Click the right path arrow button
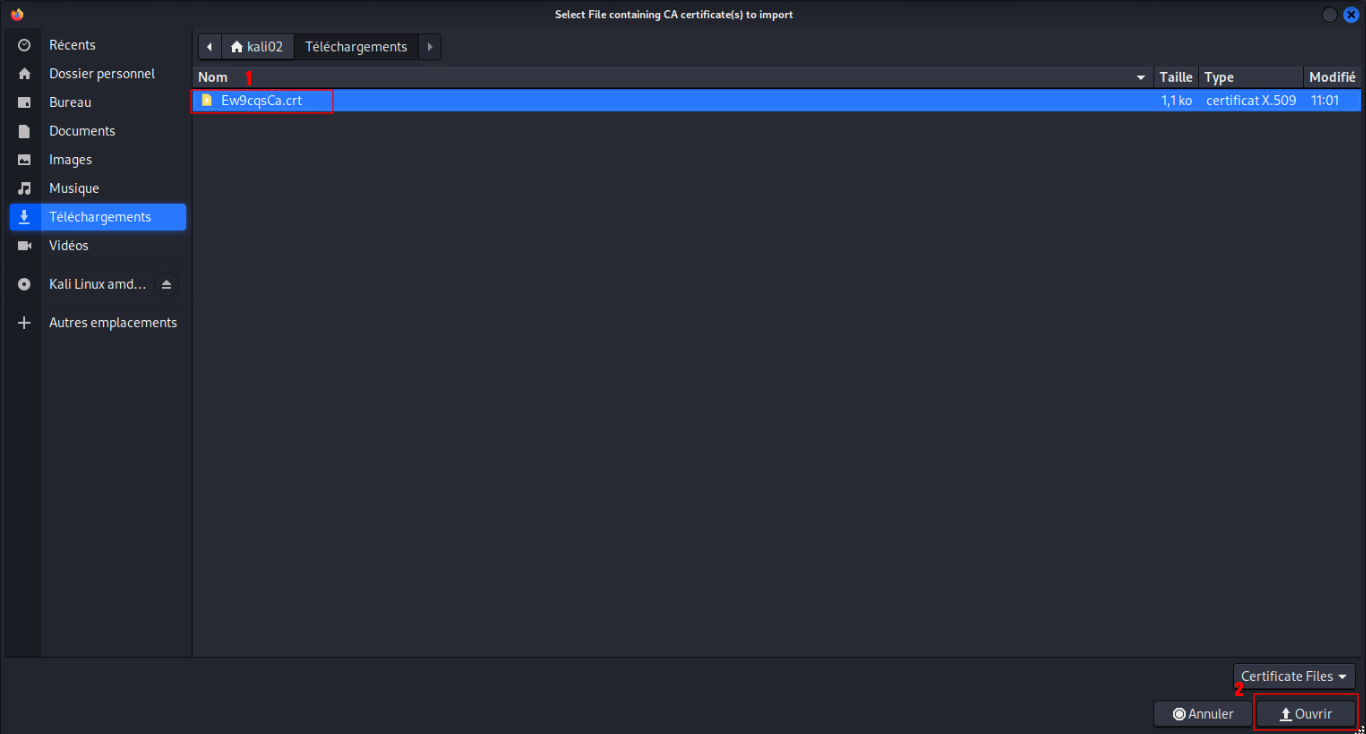This screenshot has width=1366, height=734. coord(429,47)
